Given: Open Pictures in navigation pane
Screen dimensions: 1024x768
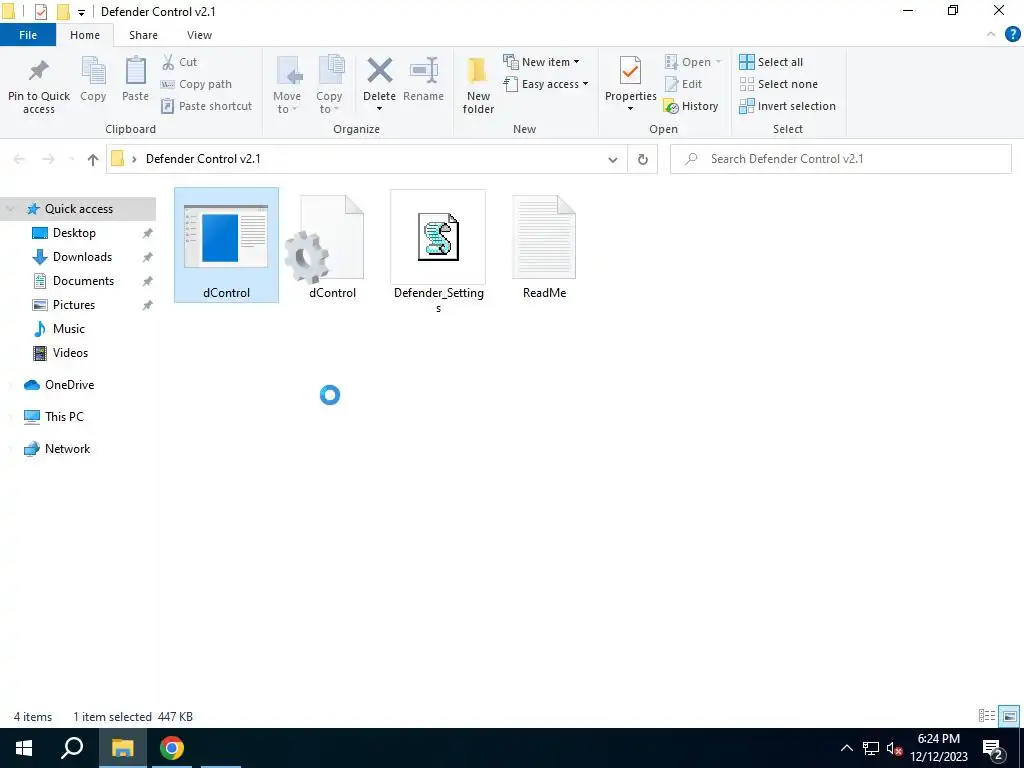Looking at the screenshot, I should [x=74, y=305].
